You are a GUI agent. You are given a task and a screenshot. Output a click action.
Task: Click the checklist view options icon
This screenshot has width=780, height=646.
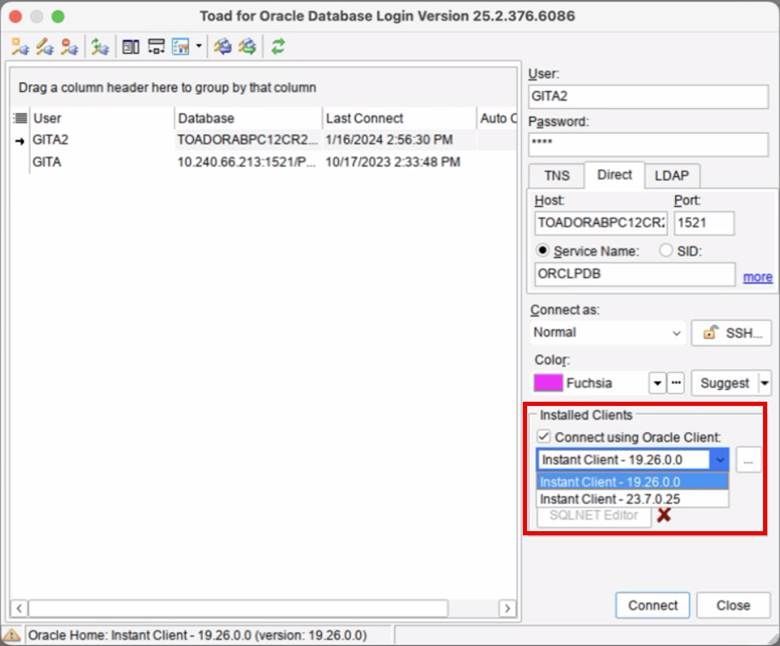coord(180,47)
